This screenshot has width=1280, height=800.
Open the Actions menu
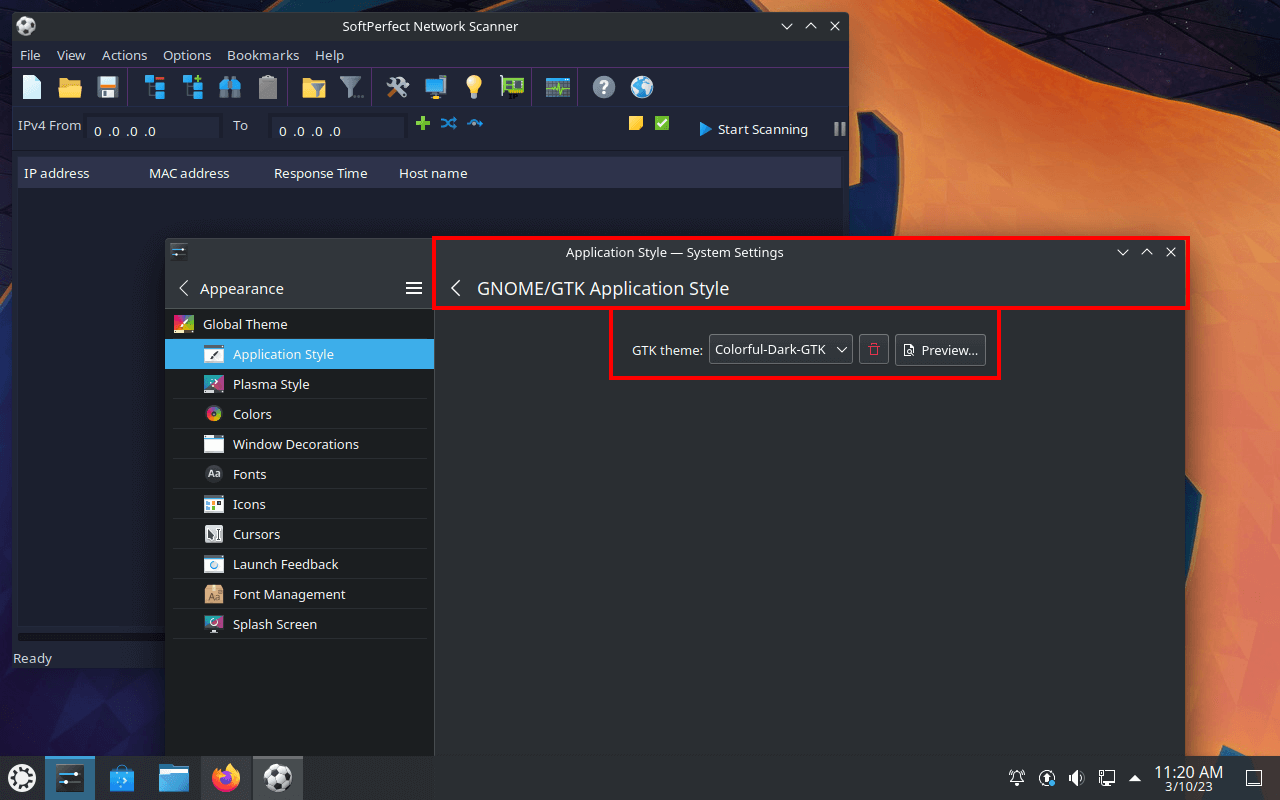124,55
